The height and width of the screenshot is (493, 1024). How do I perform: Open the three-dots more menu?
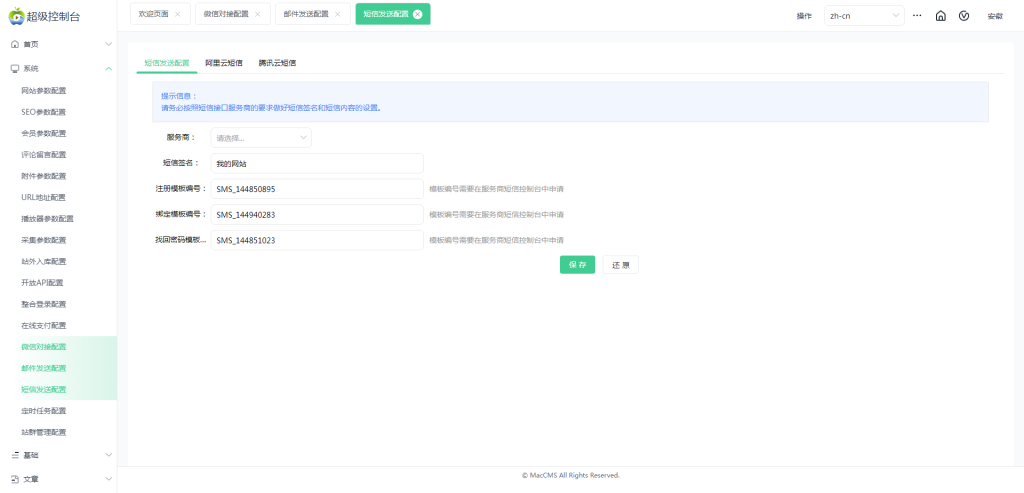point(917,16)
